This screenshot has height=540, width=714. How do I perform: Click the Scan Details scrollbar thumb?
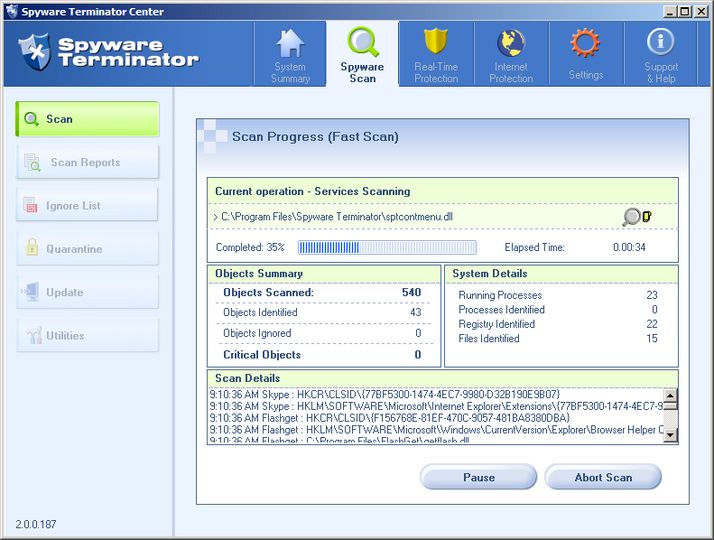(x=670, y=405)
